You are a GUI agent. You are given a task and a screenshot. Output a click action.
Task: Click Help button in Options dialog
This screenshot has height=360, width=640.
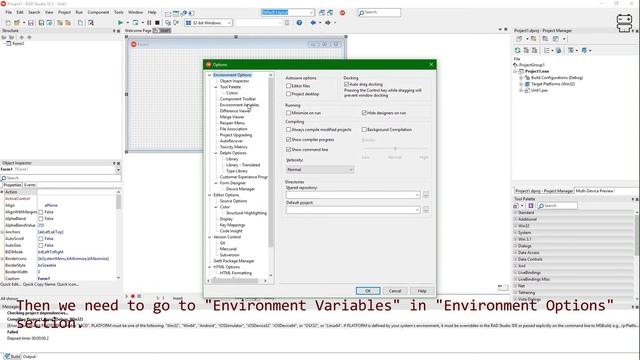coord(422,291)
